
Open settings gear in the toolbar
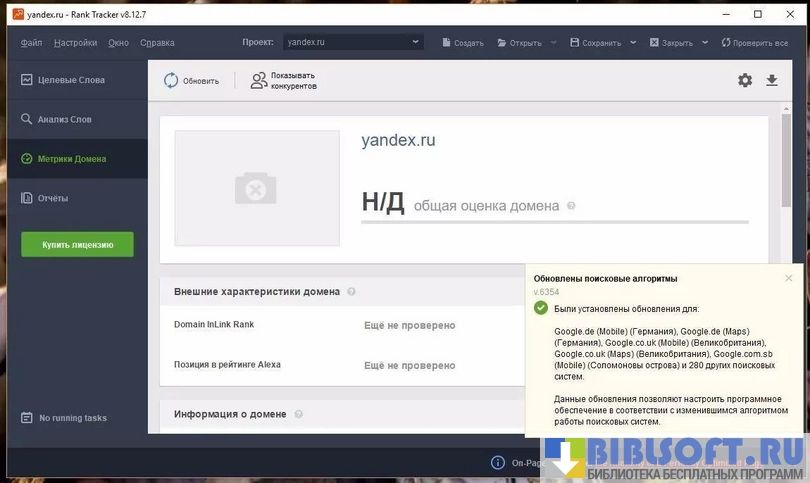coord(745,80)
